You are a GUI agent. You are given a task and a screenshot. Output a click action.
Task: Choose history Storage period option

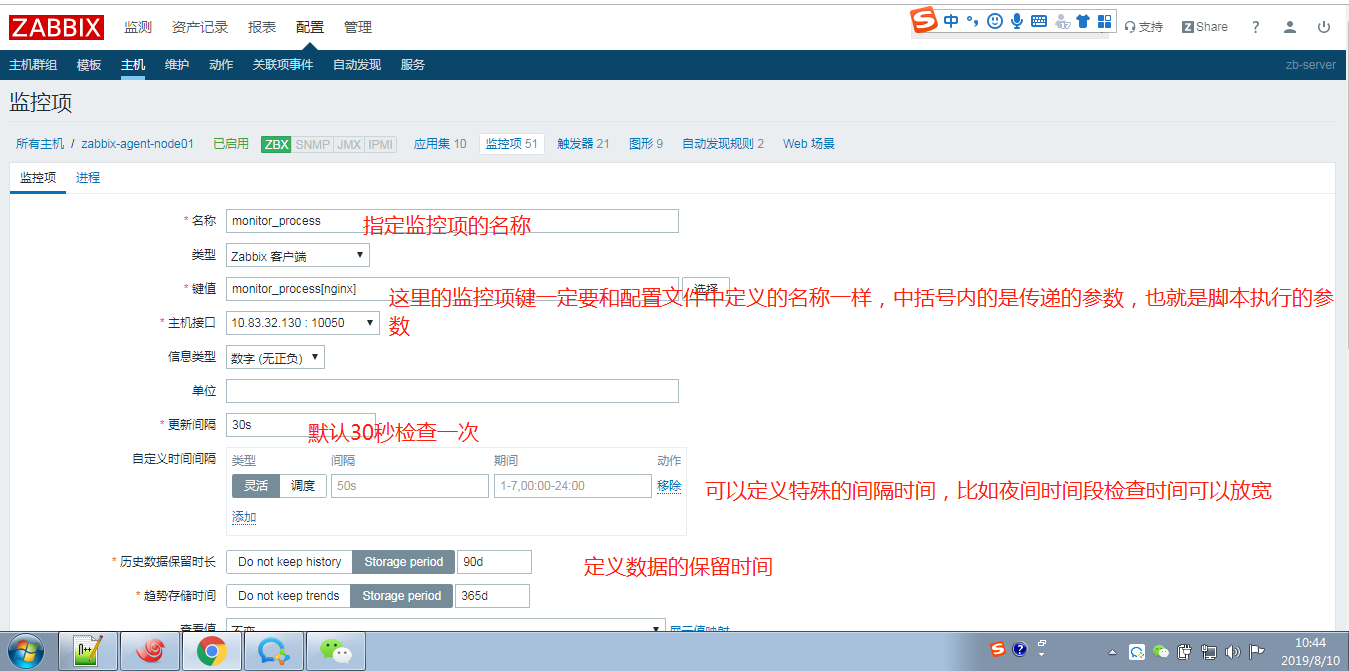click(x=404, y=561)
